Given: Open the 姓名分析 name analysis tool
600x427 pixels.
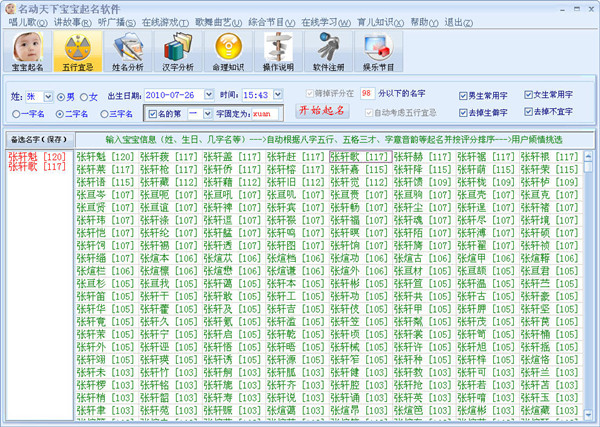Looking at the screenshot, I should pyautogui.click(x=128, y=51).
